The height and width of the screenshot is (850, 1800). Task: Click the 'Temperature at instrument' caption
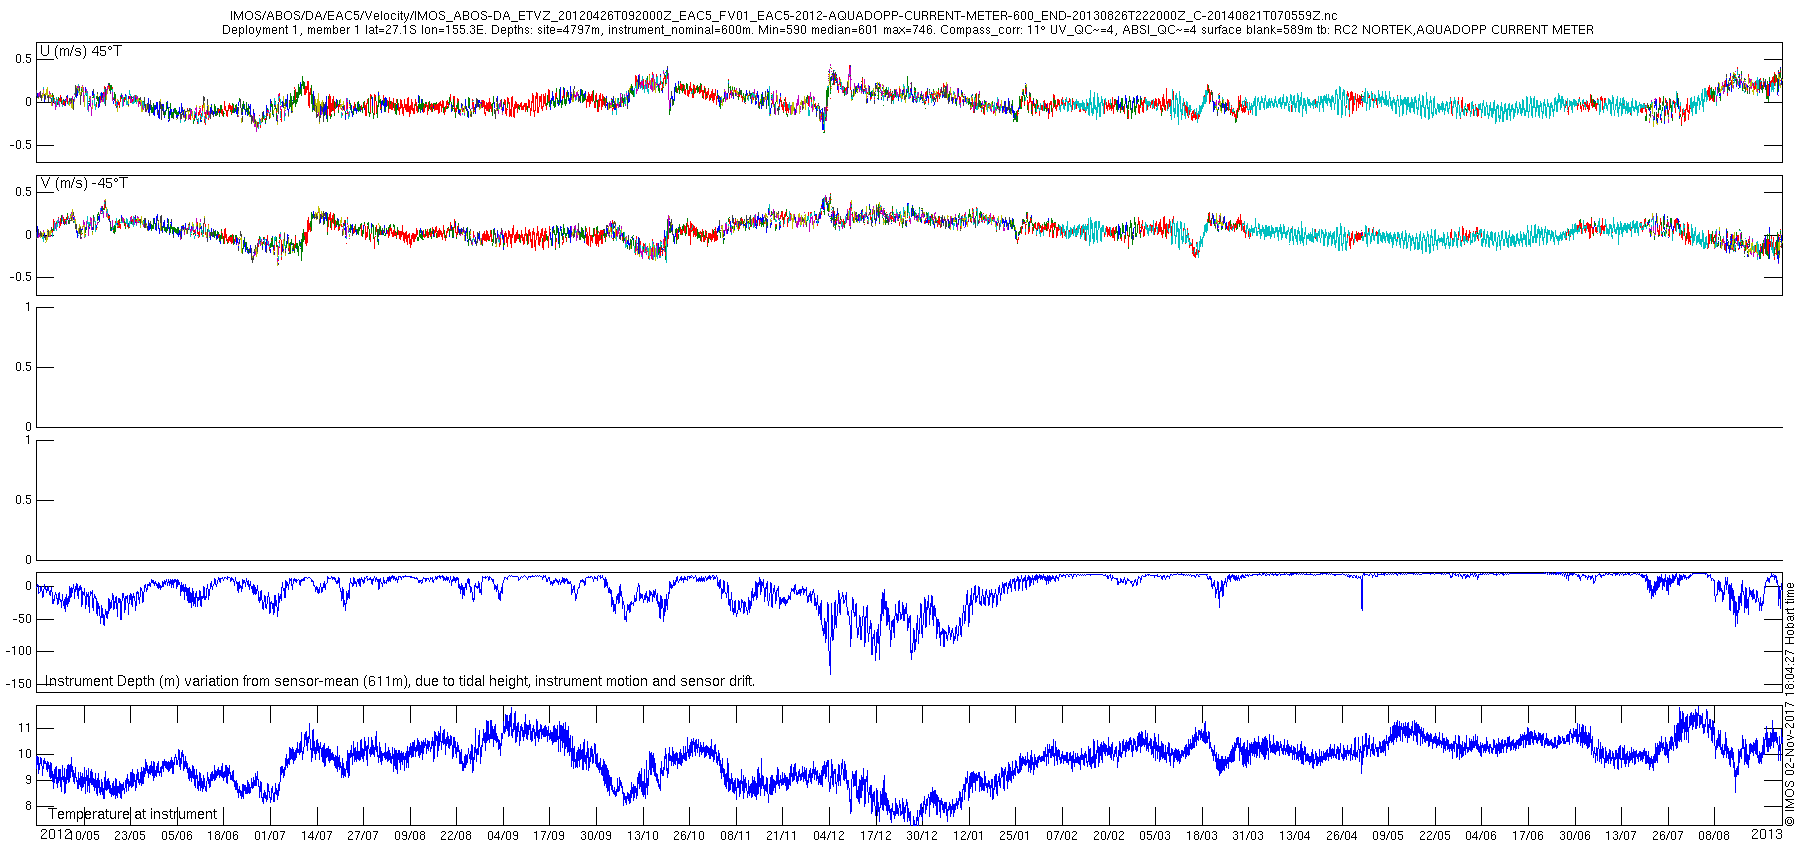coord(132,814)
